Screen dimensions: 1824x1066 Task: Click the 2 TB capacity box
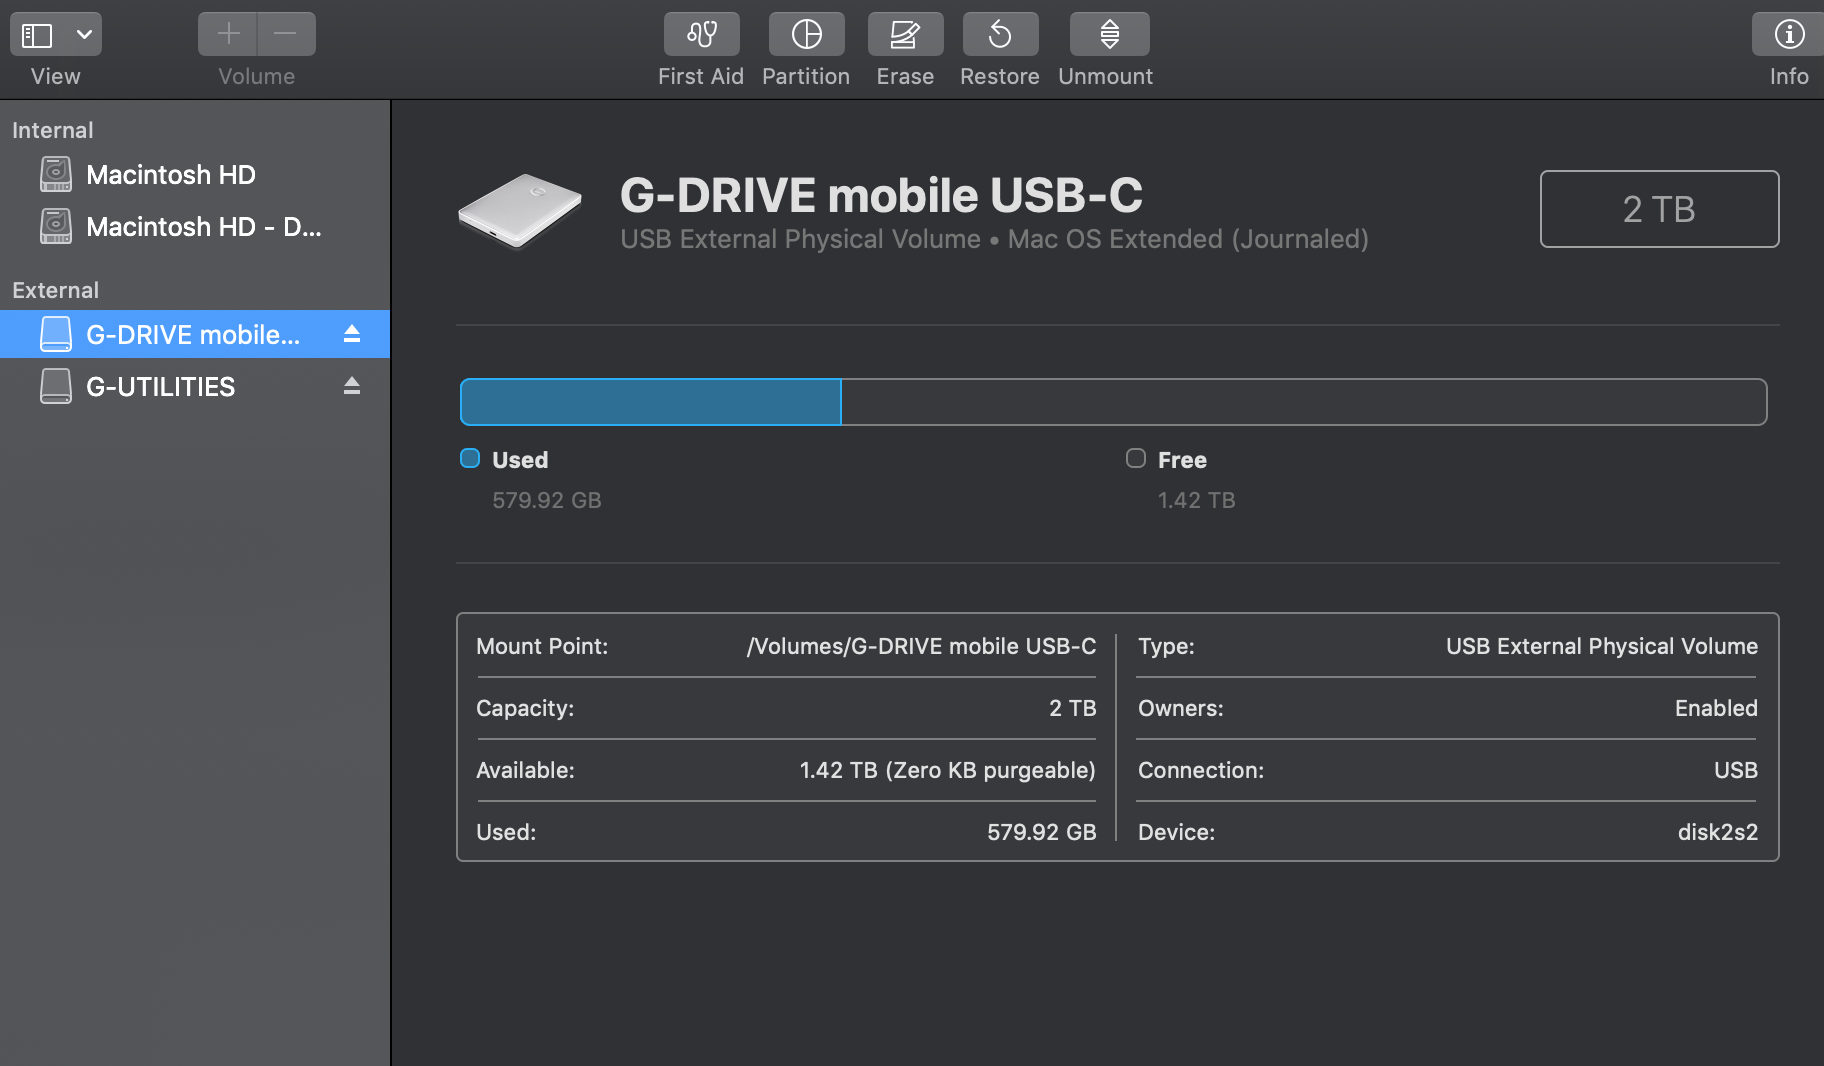pos(1659,209)
